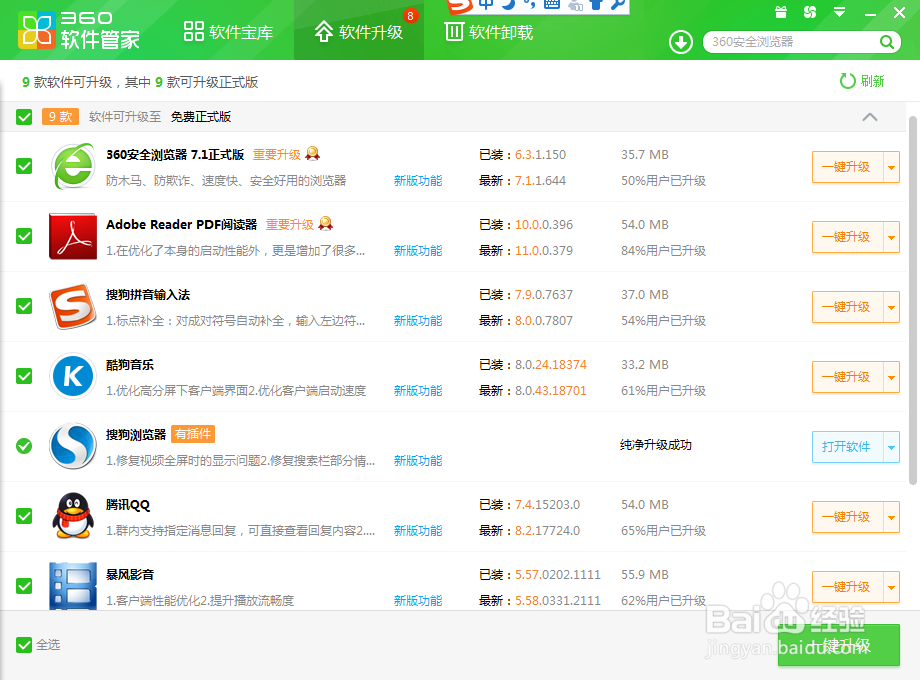Click the 暴风影音 film icon
The image size is (920, 680).
click(72, 587)
